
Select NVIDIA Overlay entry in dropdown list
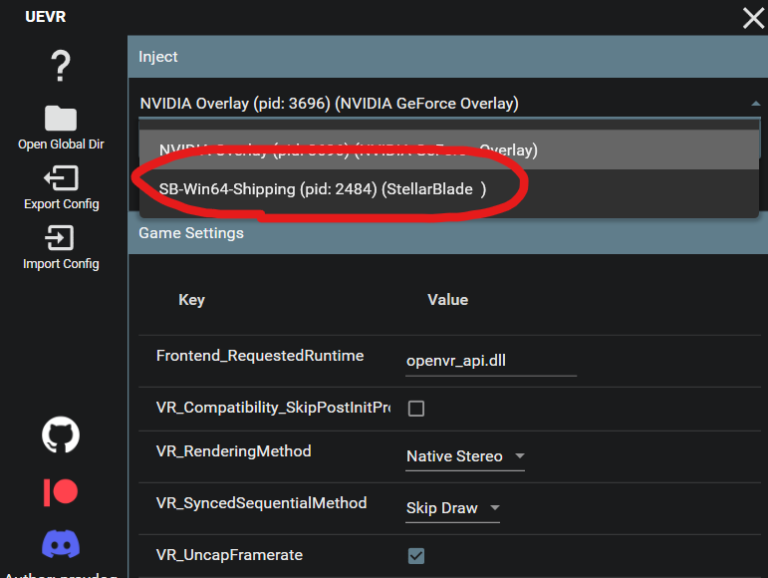coord(348,150)
